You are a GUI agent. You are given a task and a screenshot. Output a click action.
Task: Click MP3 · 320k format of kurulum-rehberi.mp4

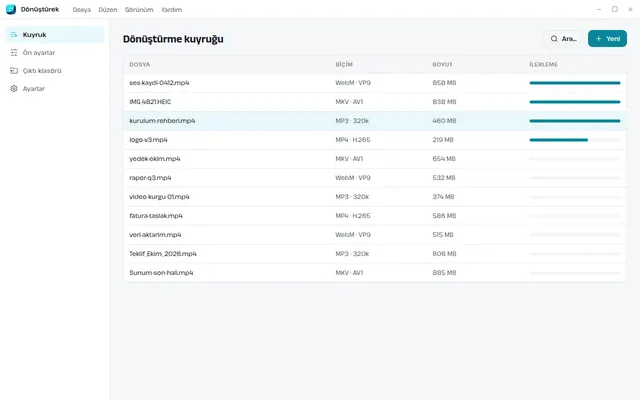pyautogui.click(x=352, y=121)
